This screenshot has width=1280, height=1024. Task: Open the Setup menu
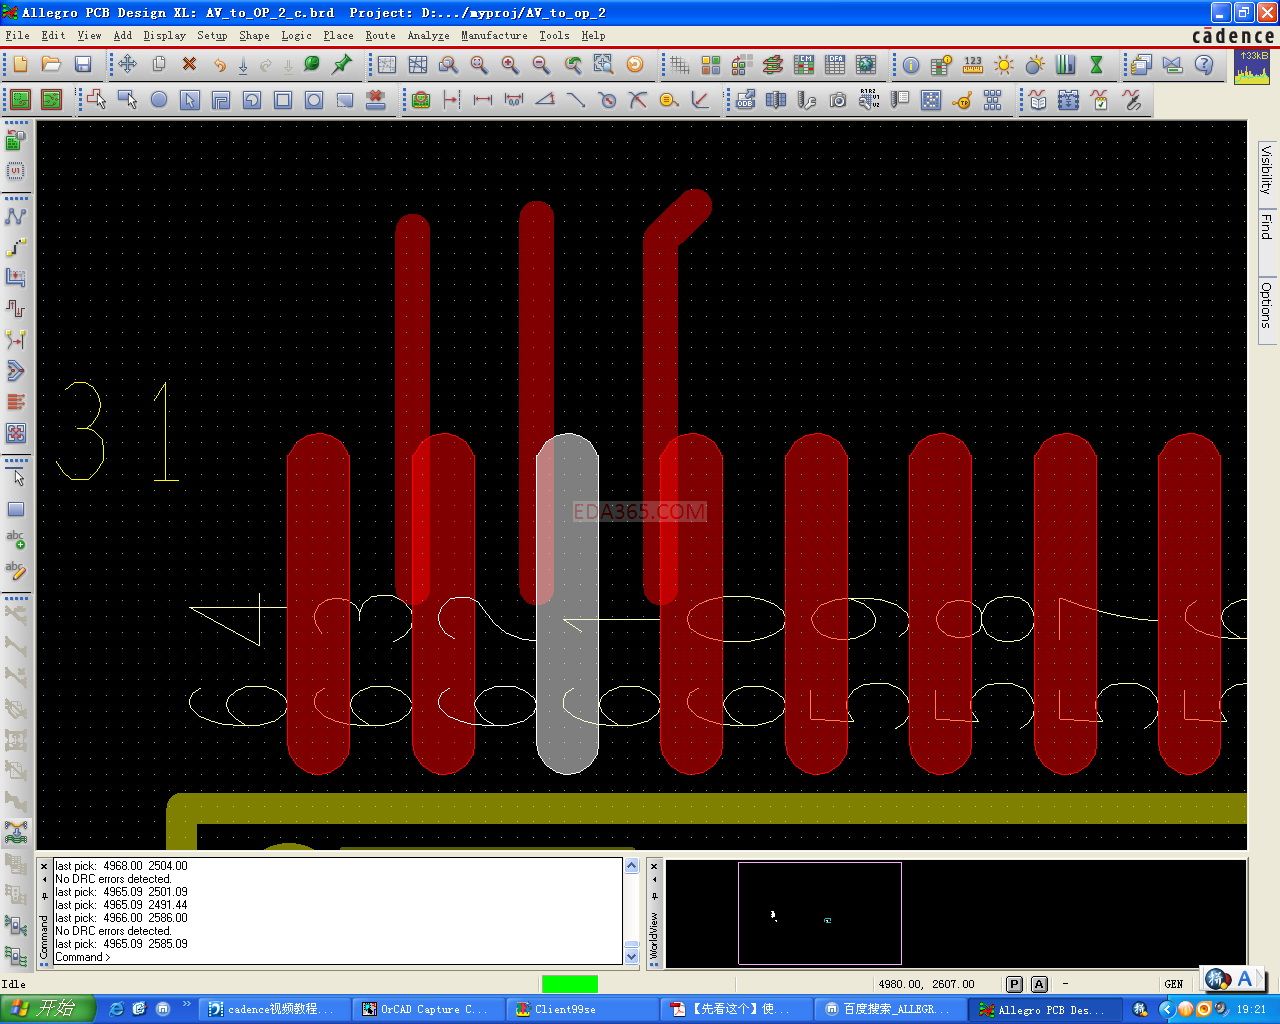point(212,35)
